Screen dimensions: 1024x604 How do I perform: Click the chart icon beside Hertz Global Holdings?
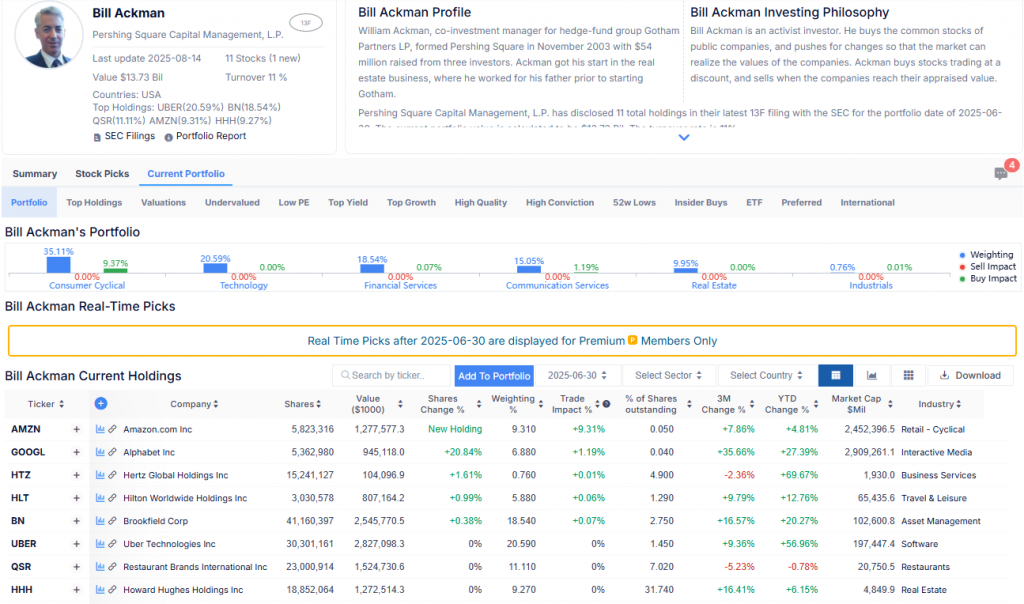[100, 475]
